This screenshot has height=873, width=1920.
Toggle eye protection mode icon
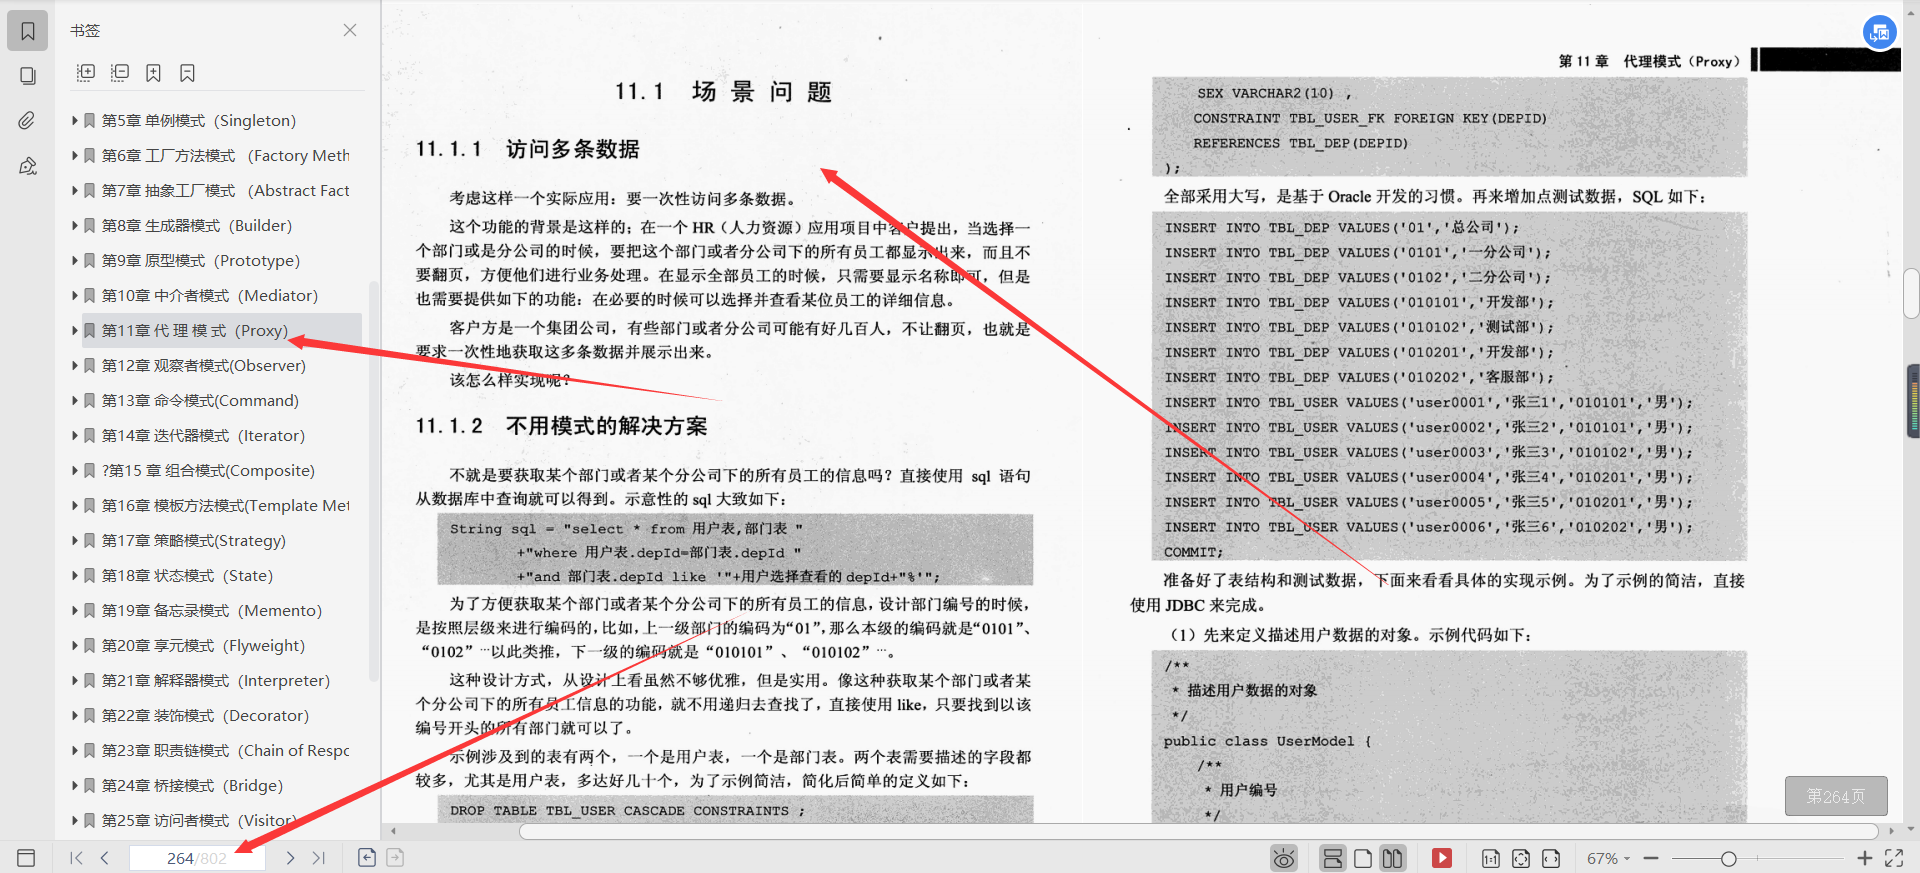point(1284,858)
